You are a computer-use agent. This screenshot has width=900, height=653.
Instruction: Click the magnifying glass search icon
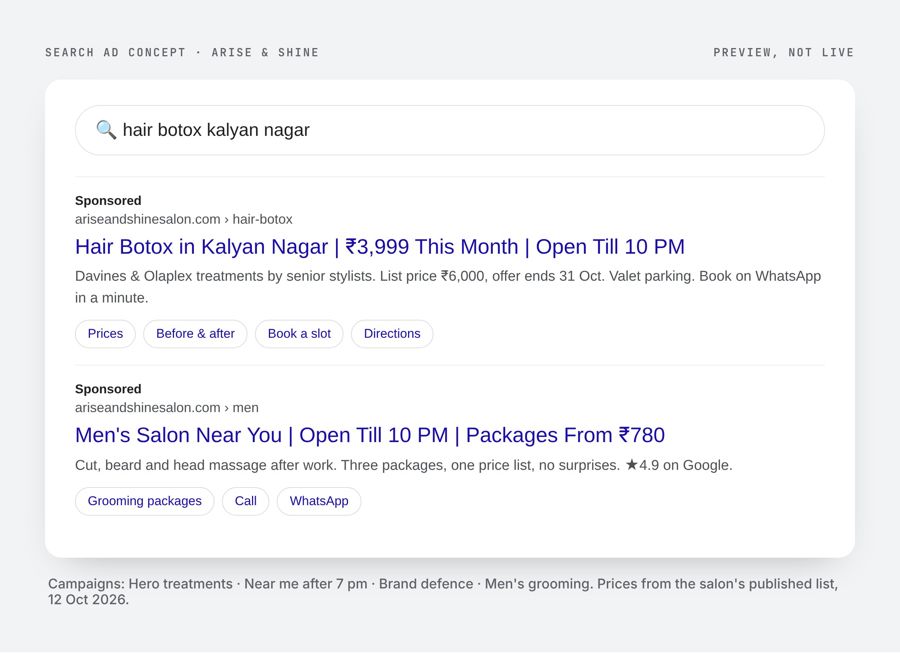106,130
